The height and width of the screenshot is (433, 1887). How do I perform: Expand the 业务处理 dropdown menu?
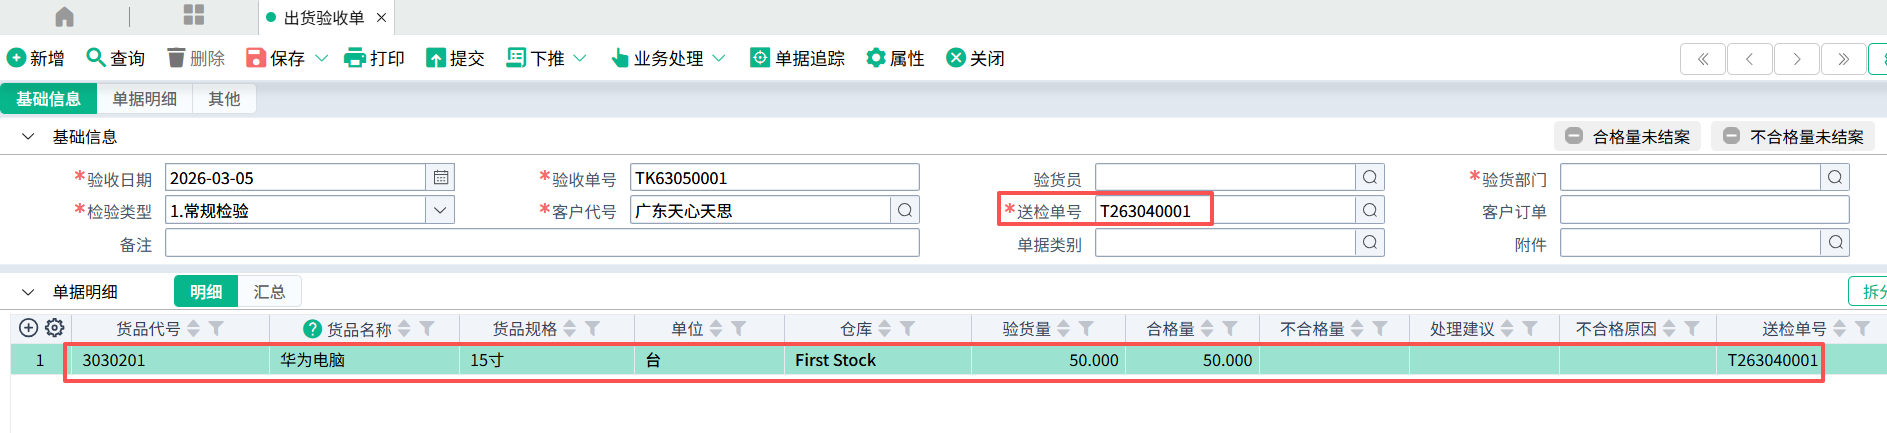(x=719, y=58)
